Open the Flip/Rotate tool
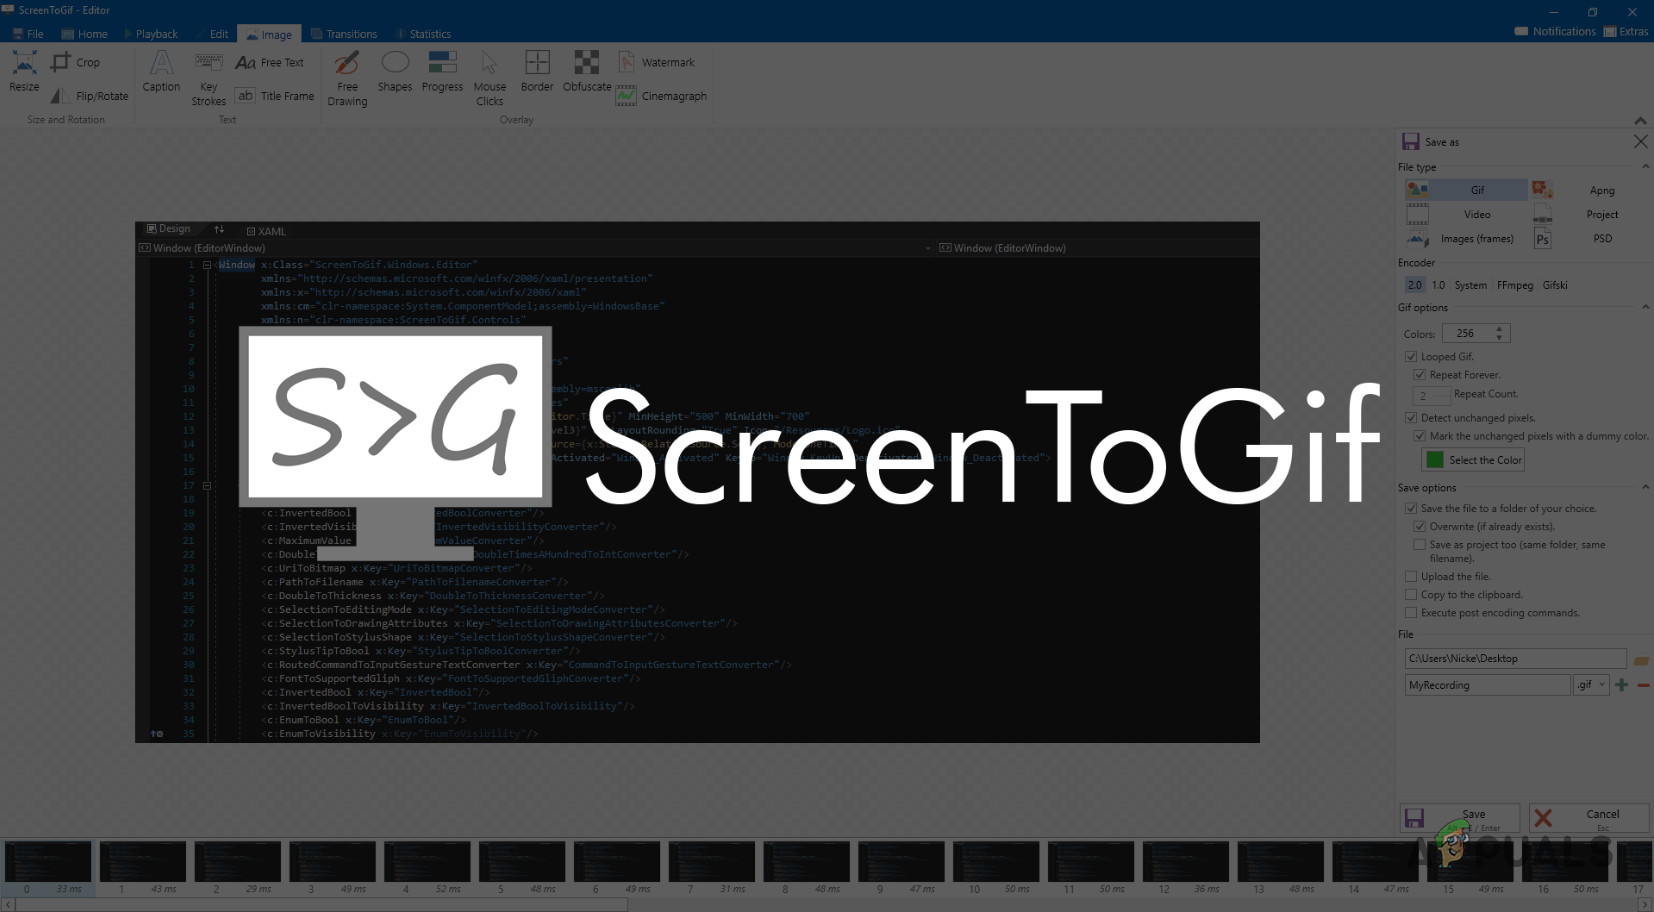The width and height of the screenshot is (1654, 912). tap(88, 95)
